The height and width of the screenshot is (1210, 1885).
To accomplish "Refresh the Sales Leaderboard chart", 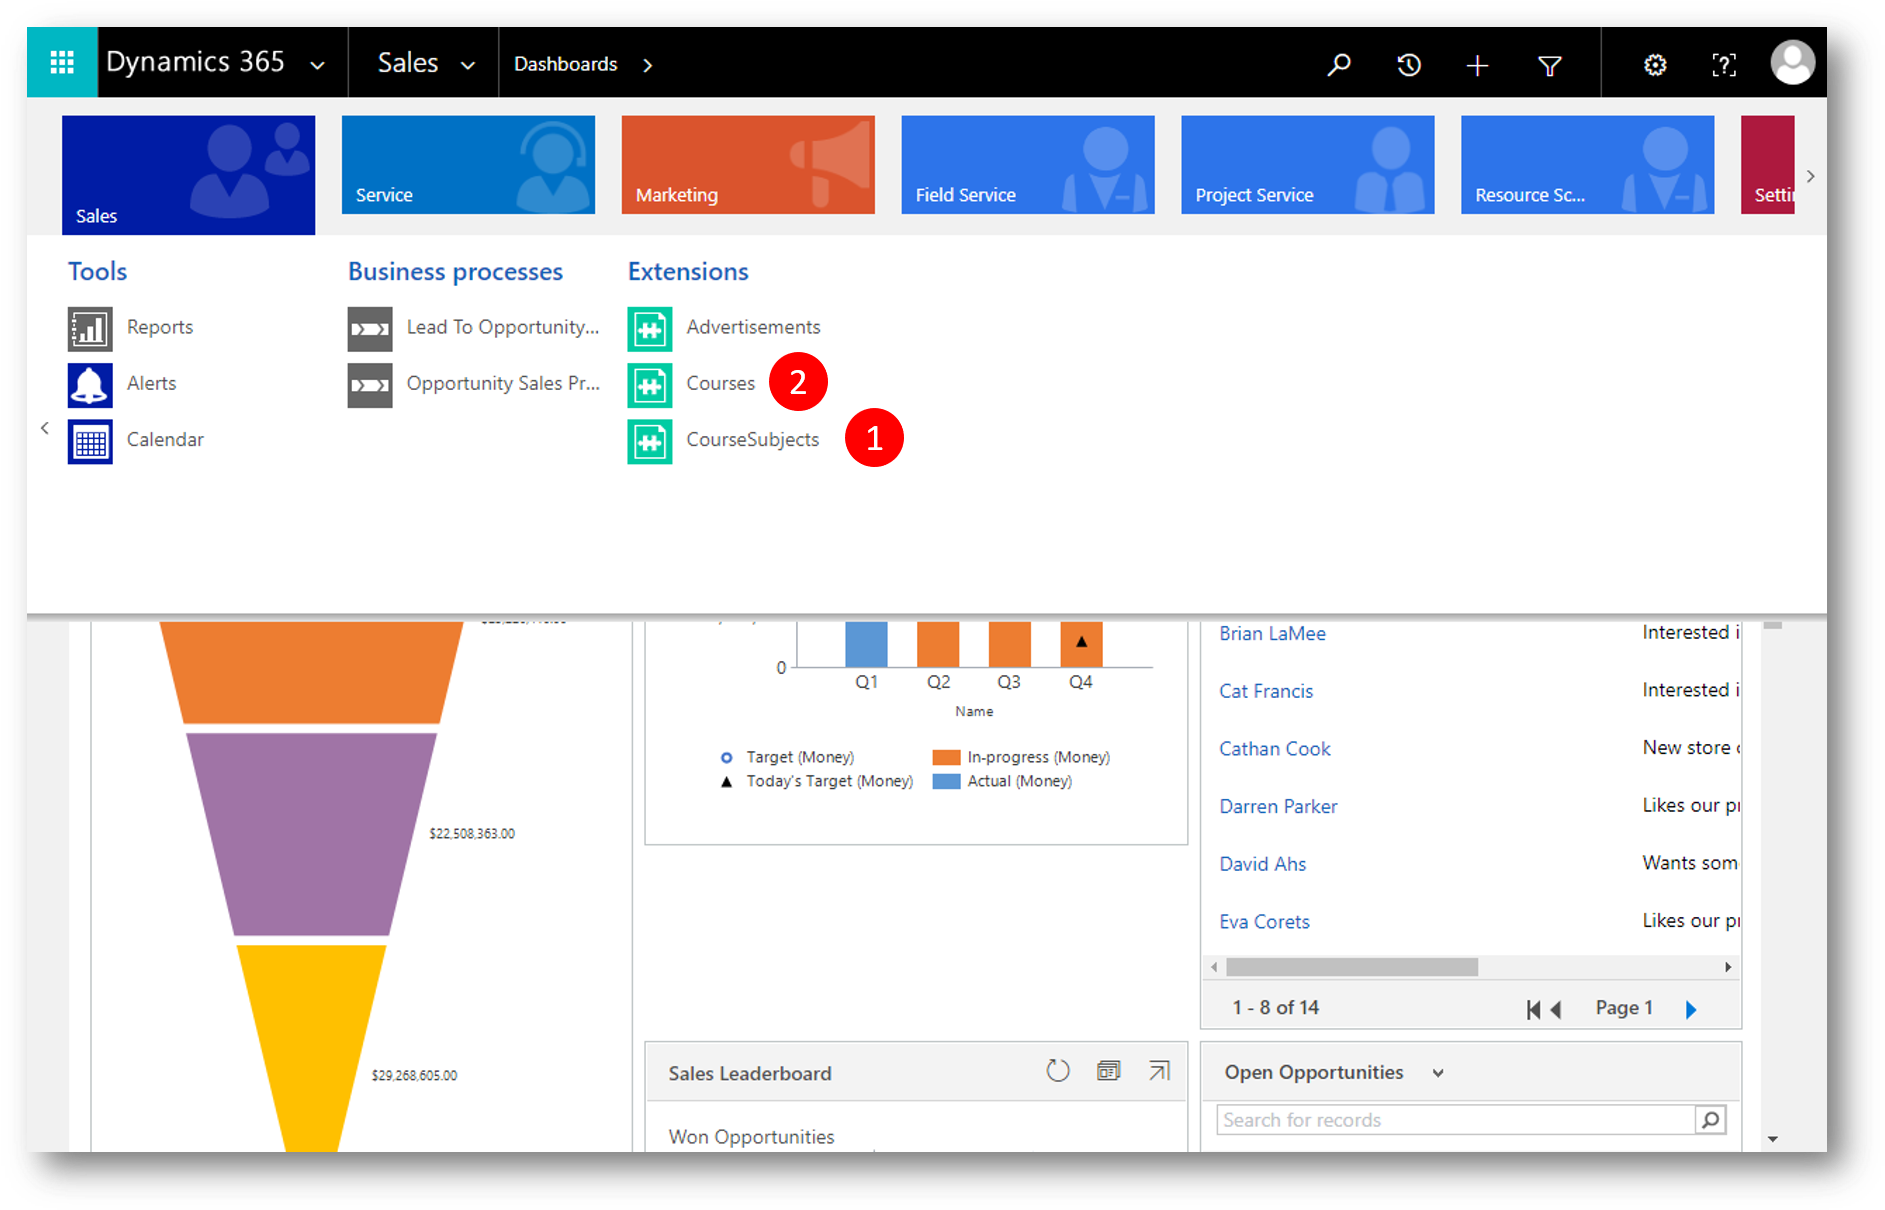I will (1057, 1071).
